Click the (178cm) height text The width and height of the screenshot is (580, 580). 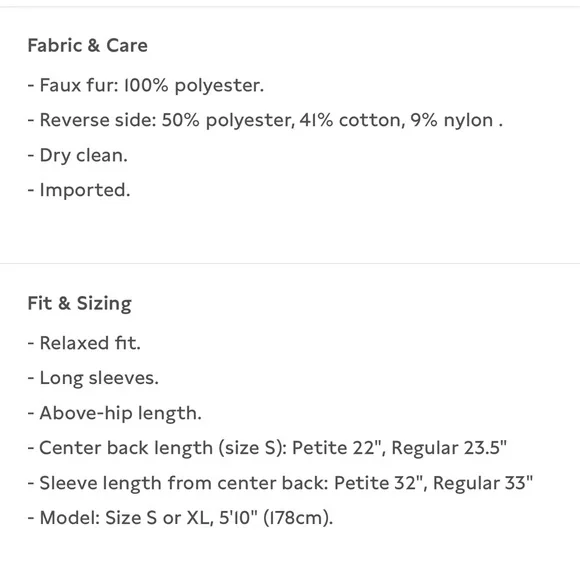click(x=298, y=517)
